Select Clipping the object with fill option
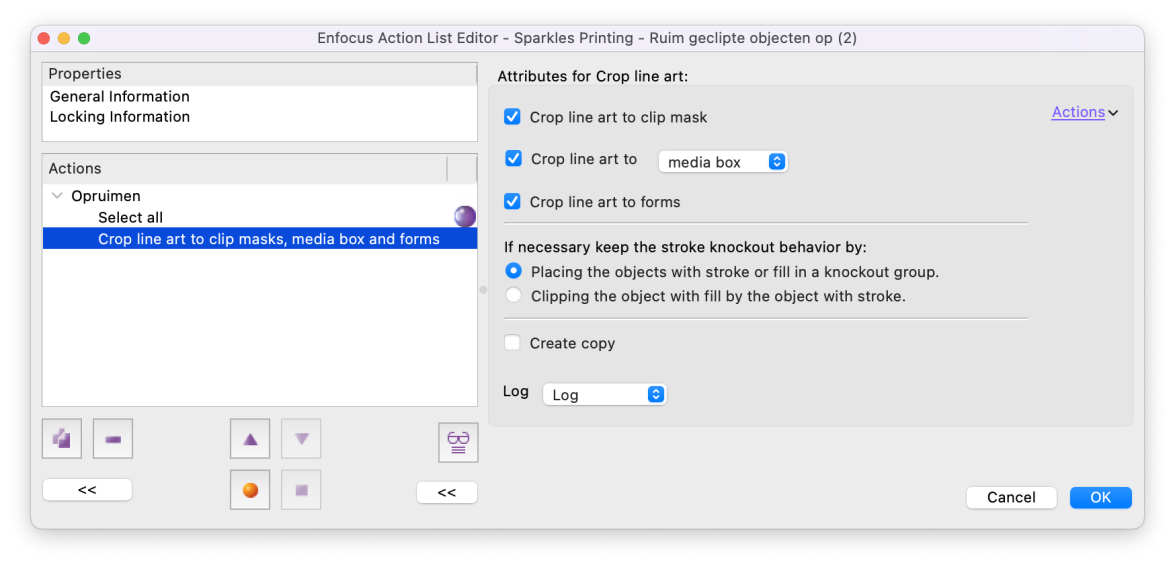 point(513,295)
